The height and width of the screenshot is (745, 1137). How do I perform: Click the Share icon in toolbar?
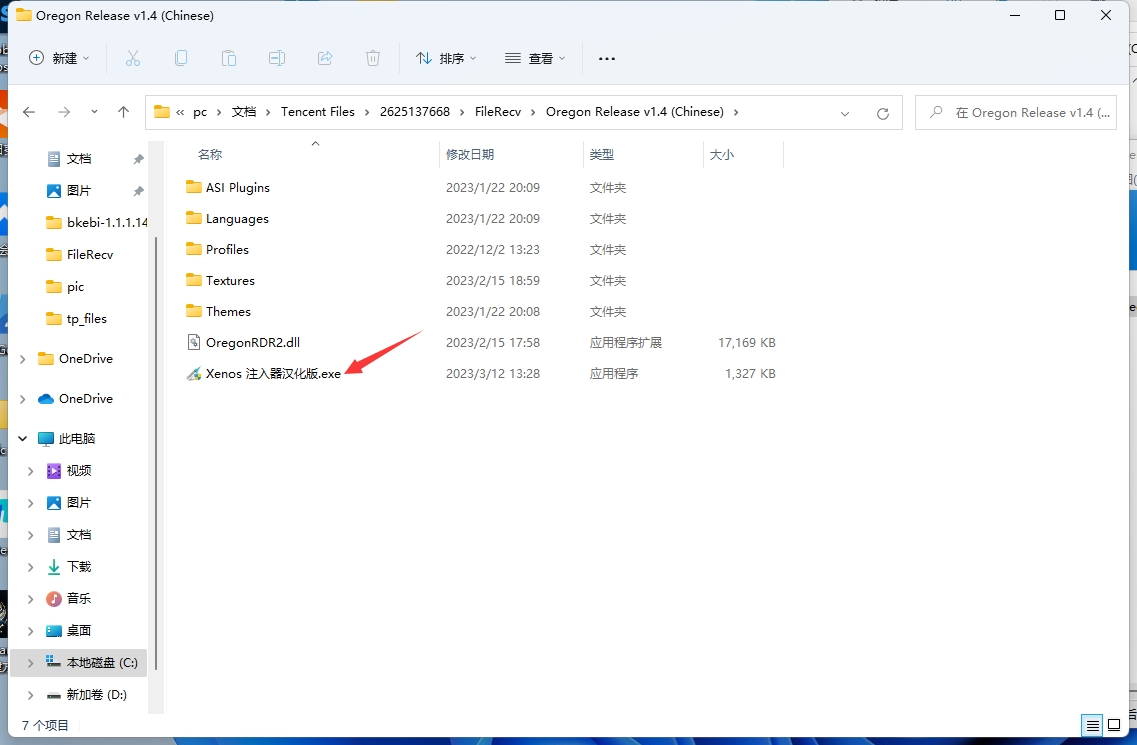[x=325, y=59]
